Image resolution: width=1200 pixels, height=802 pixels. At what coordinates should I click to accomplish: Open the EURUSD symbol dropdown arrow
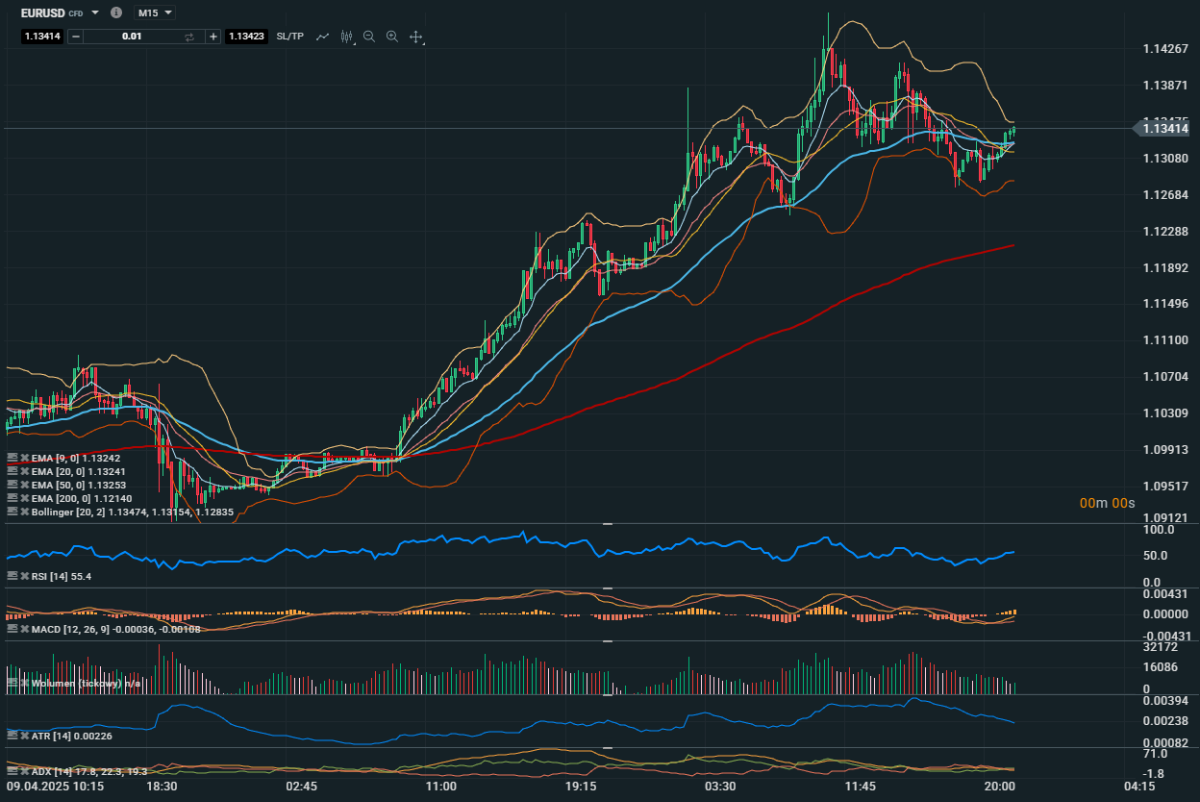[x=95, y=13]
